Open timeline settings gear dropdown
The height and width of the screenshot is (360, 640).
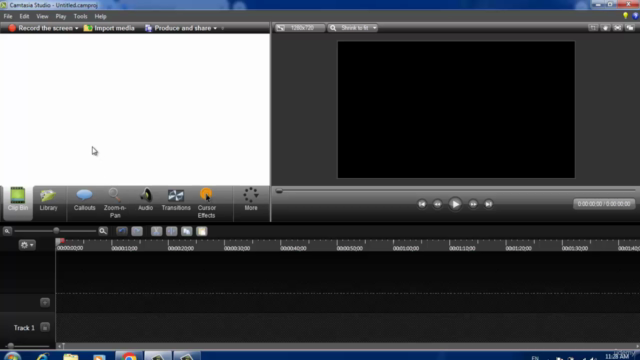tap(27, 245)
